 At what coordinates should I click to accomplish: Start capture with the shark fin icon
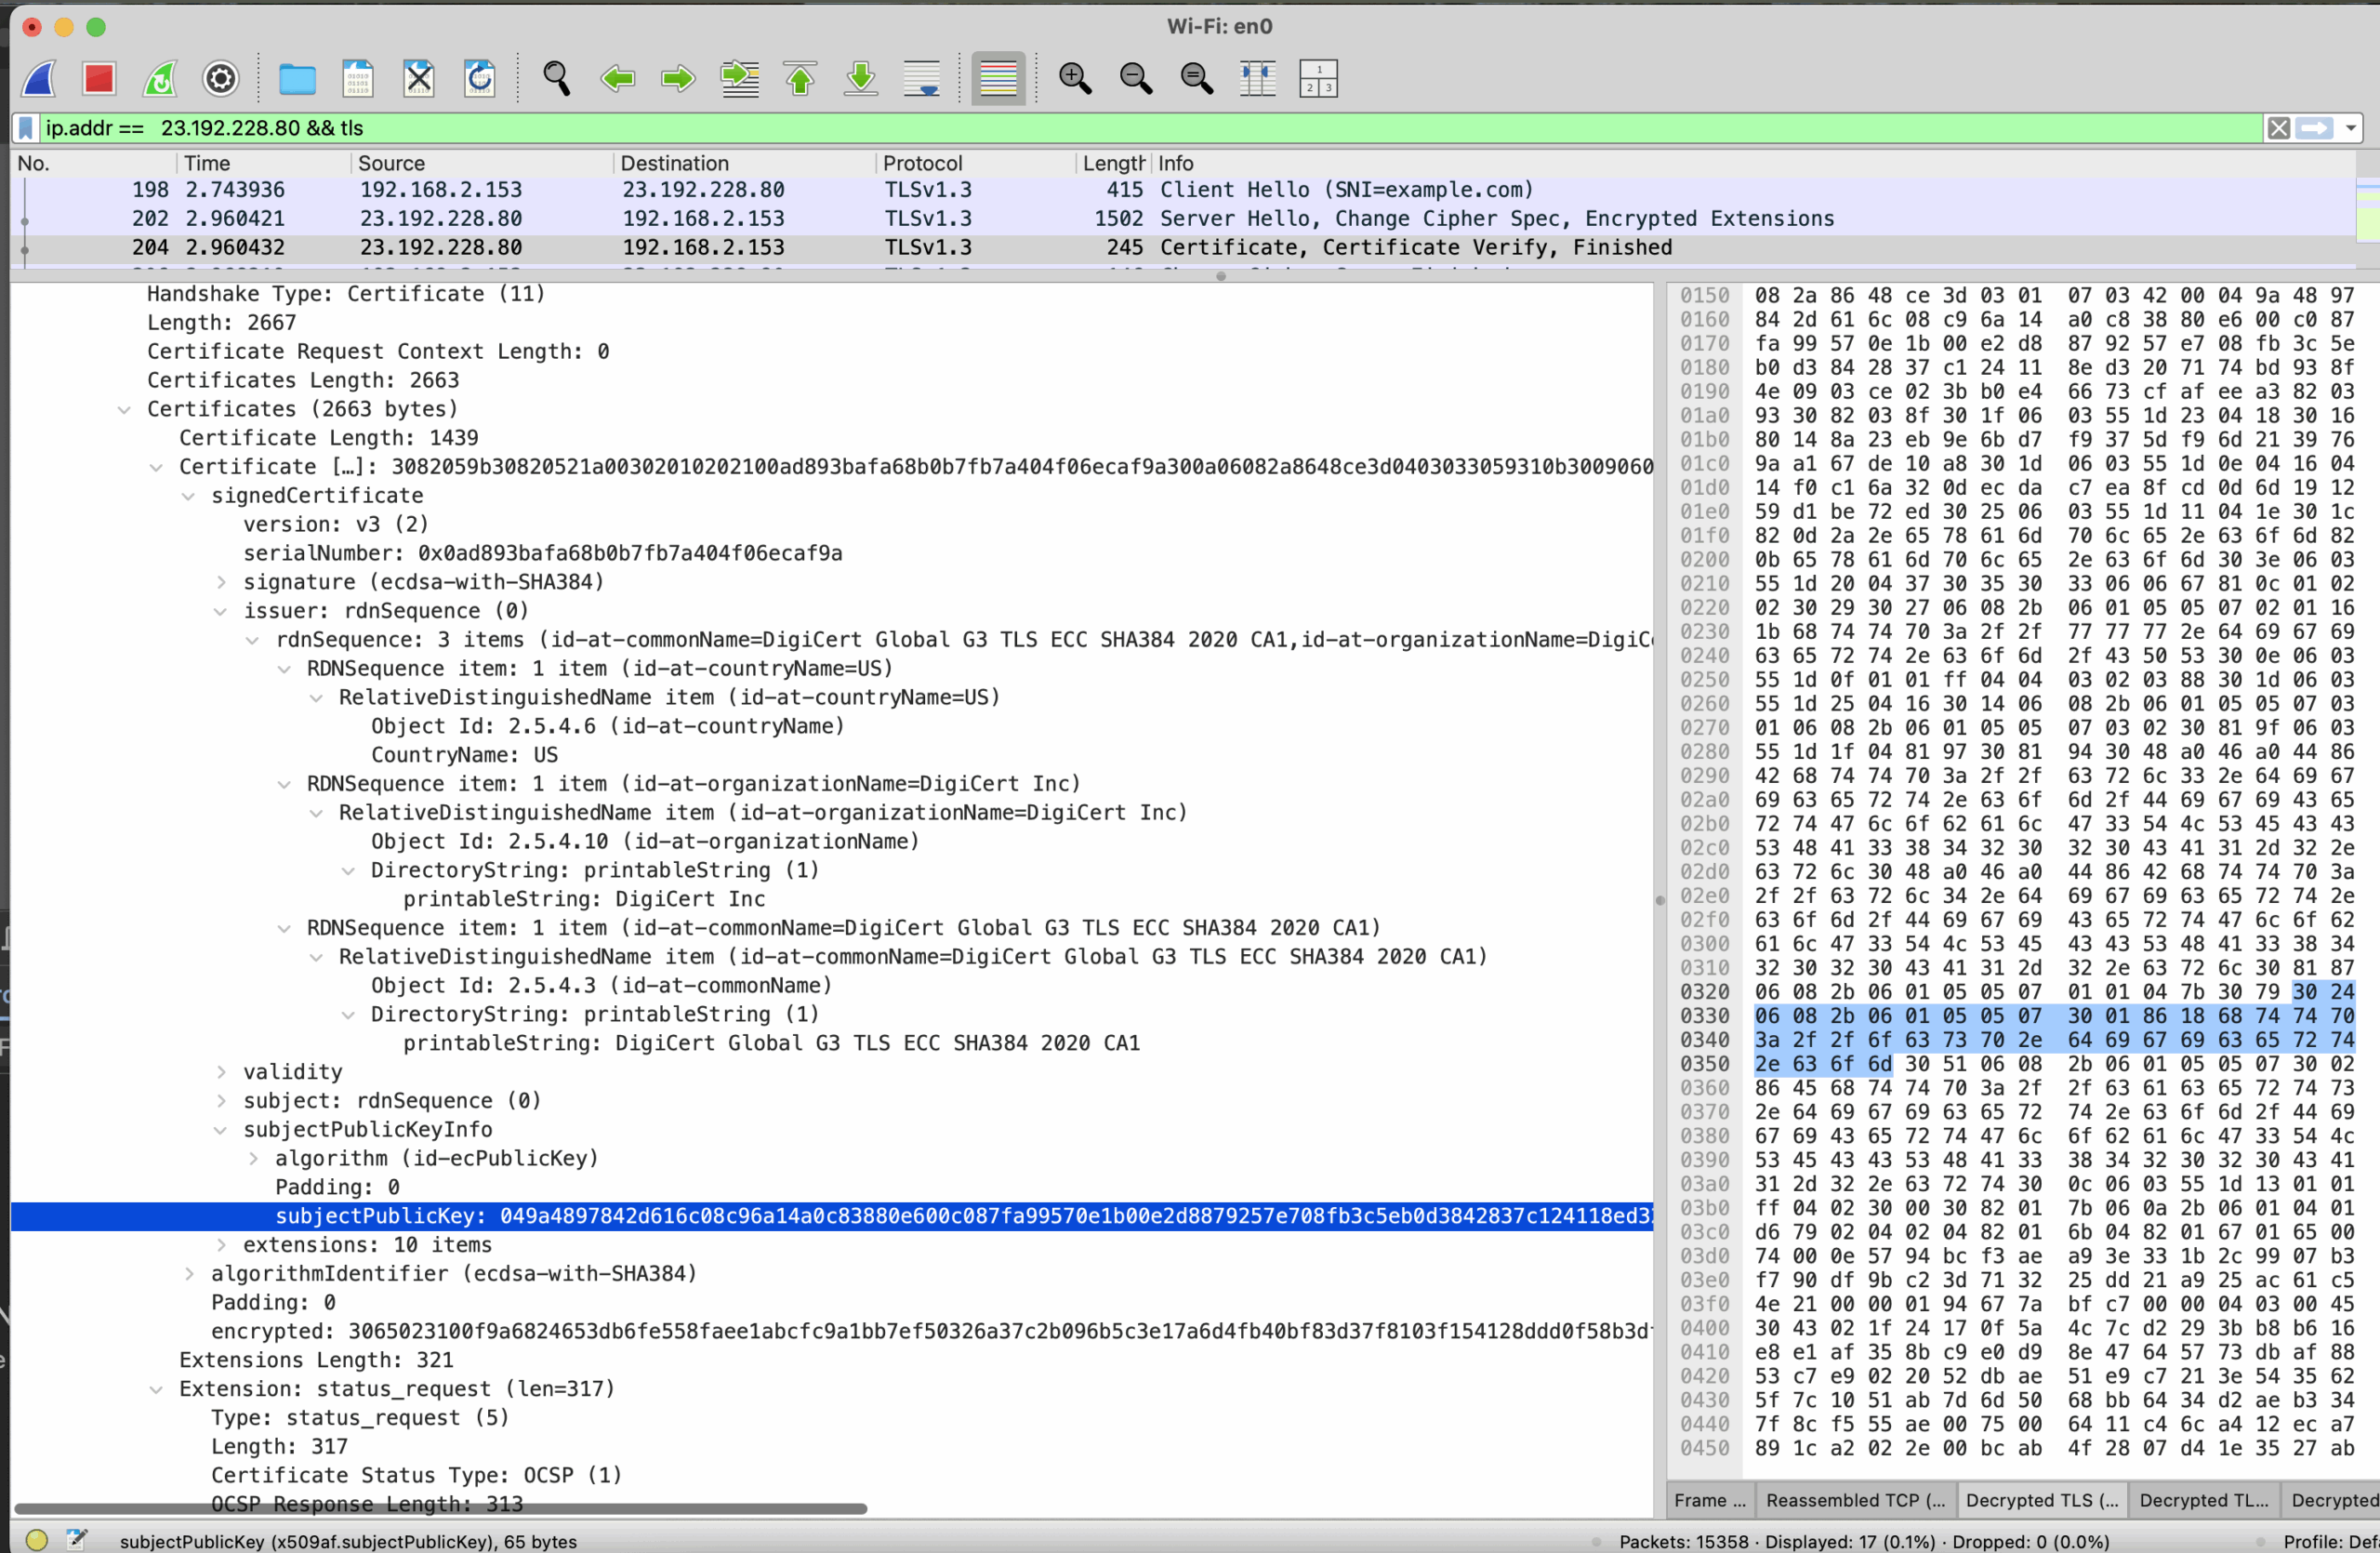coord(39,78)
